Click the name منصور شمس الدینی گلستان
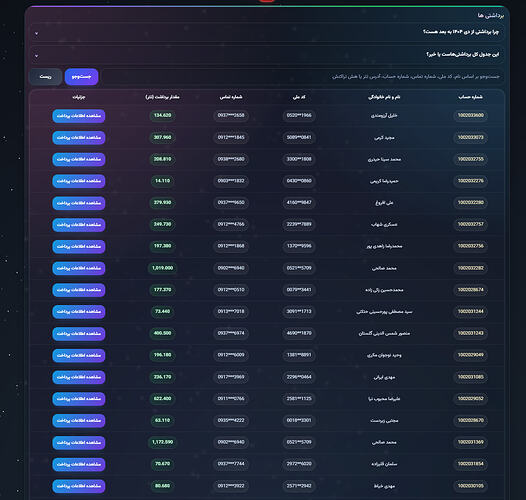The image size is (526, 500). pos(384,334)
